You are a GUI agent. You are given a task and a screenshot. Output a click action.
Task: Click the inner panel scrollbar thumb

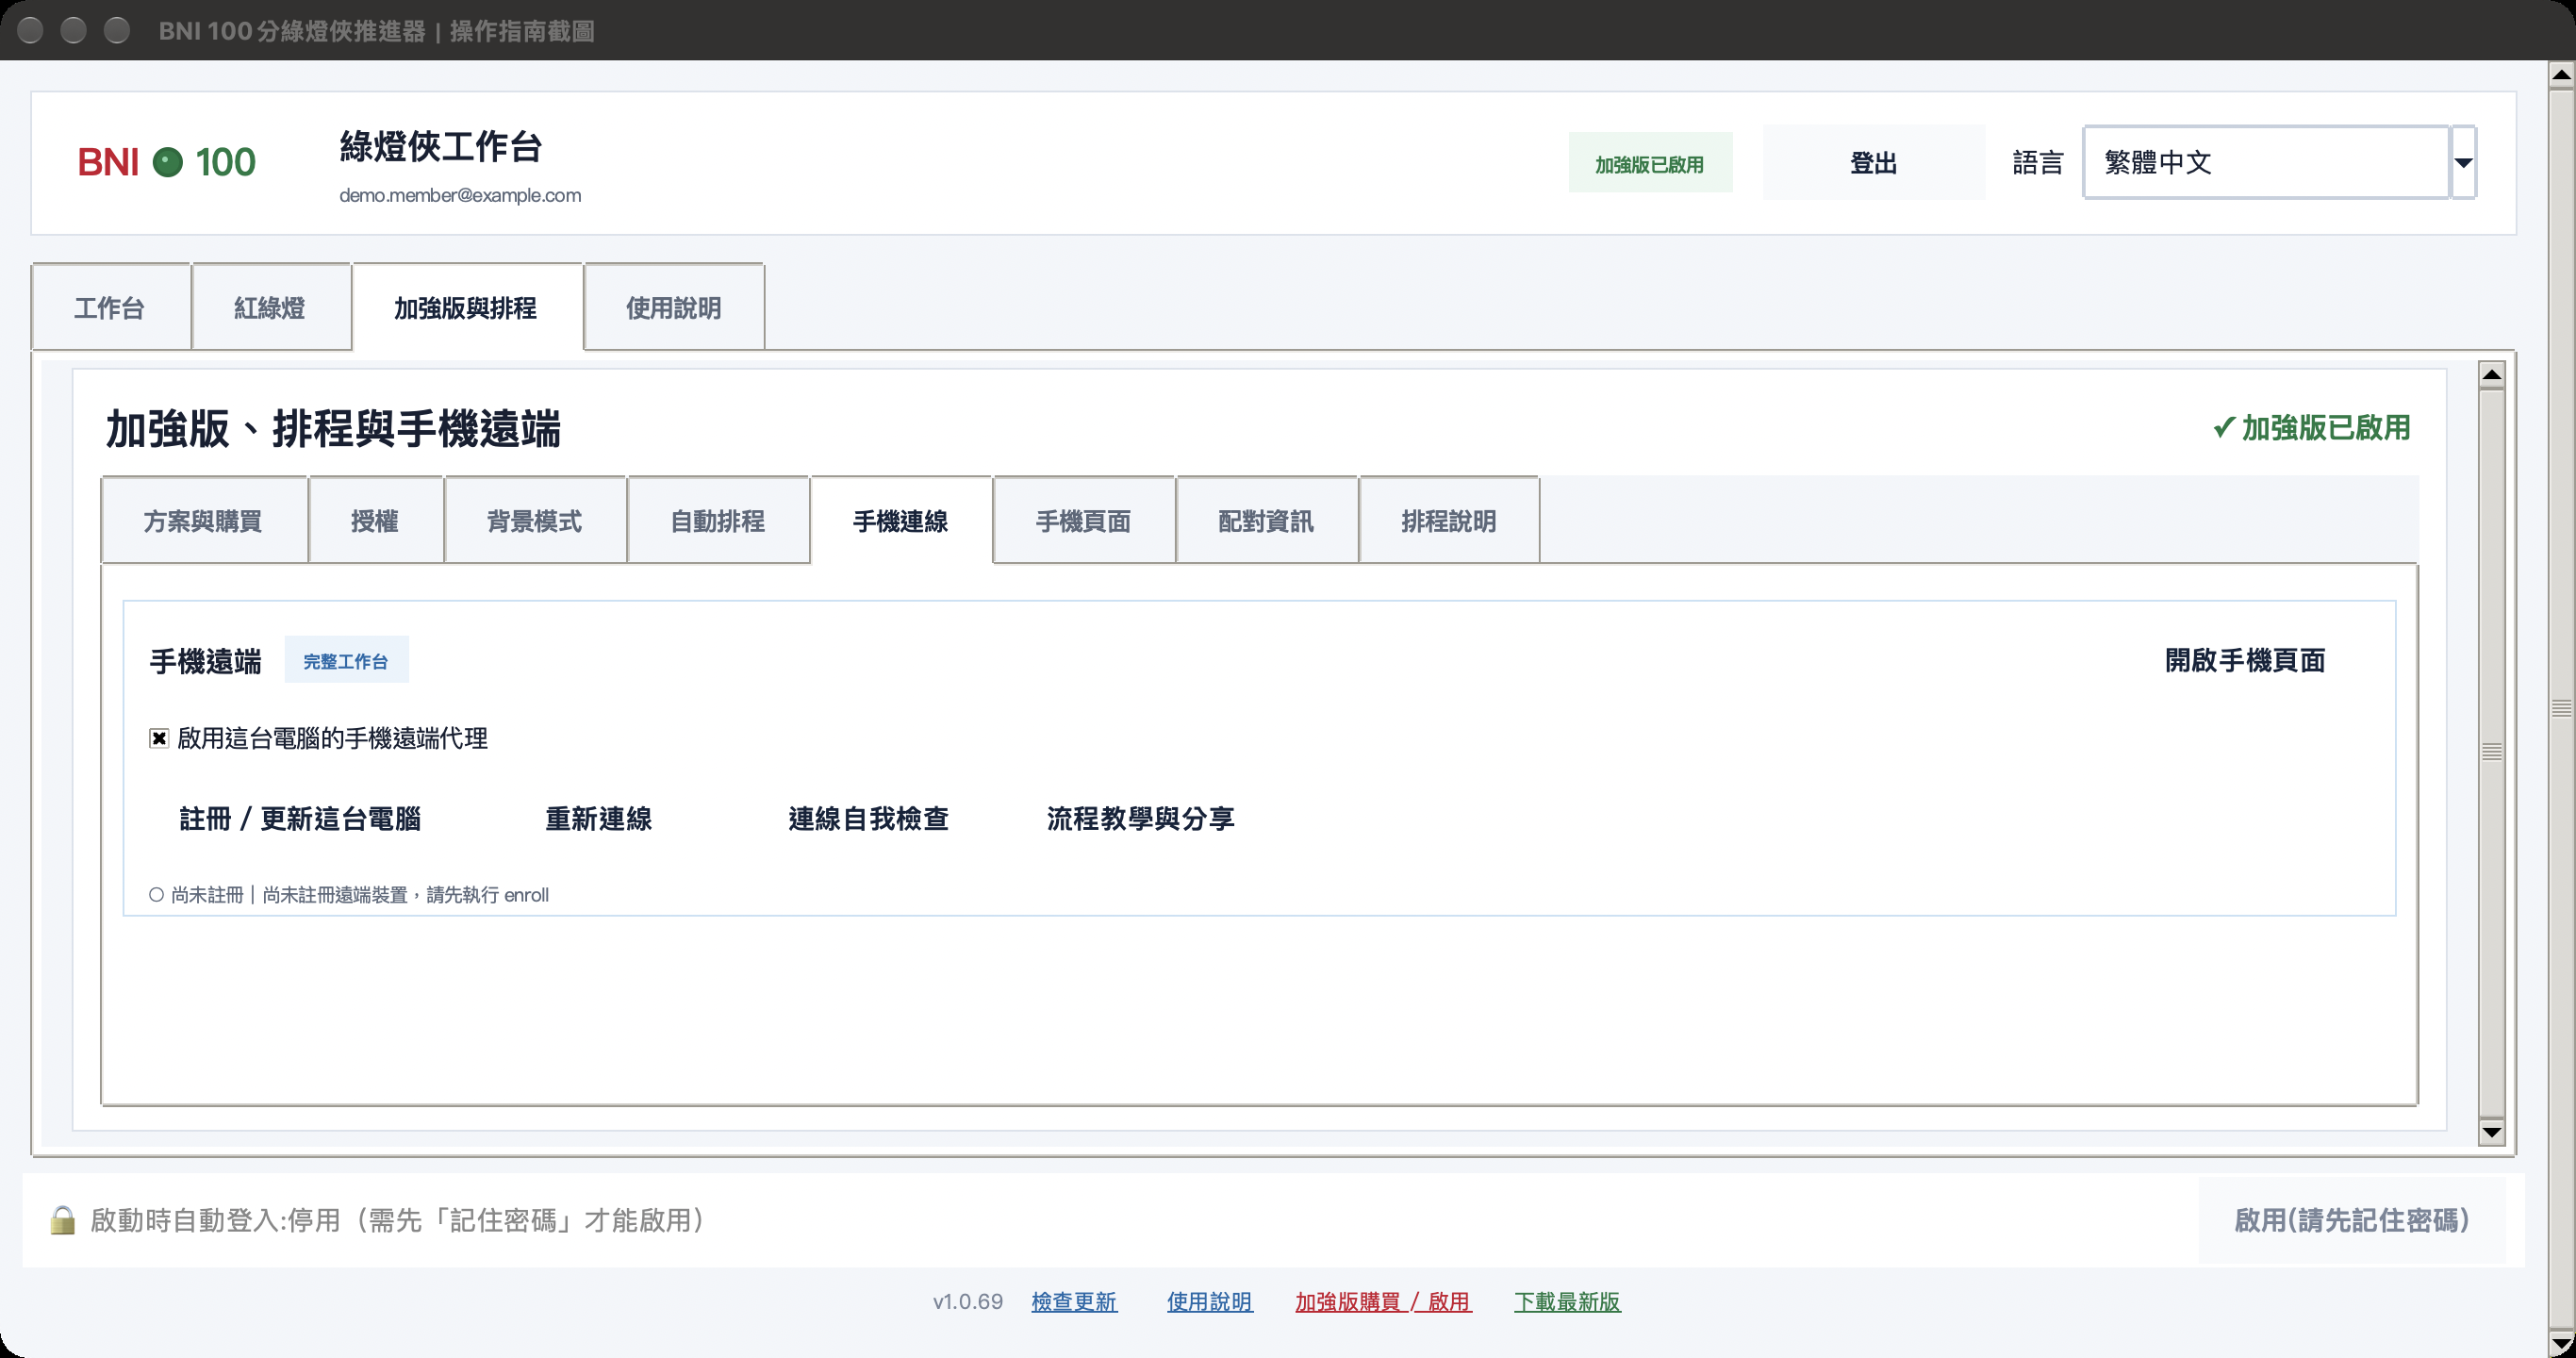[x=2492, y=752]
